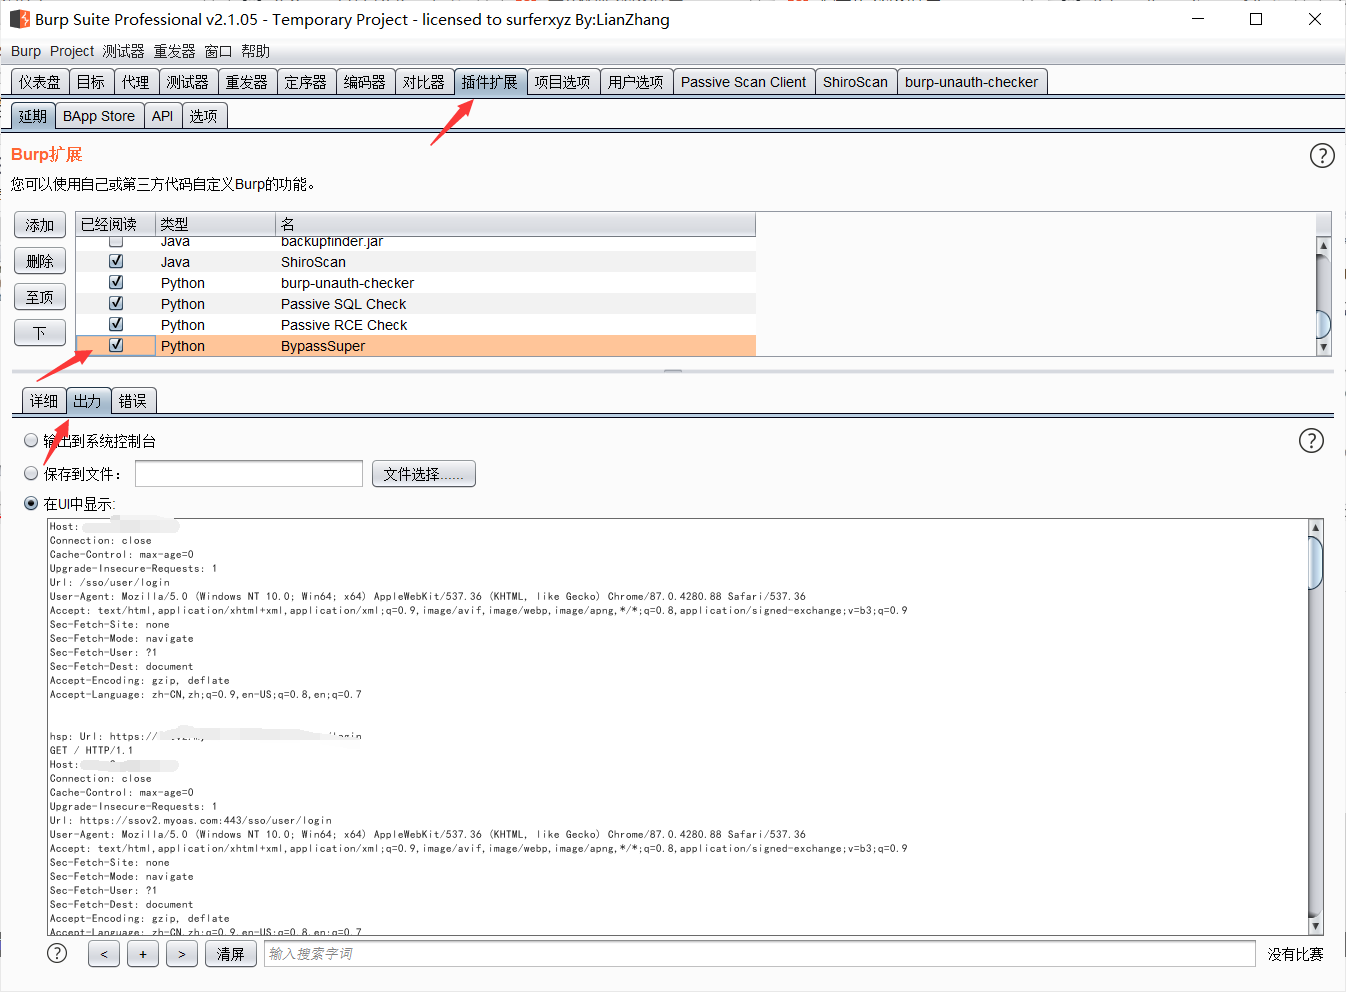
Task: Click the 已经阅读 column header
Action: [x=115, y=224]
